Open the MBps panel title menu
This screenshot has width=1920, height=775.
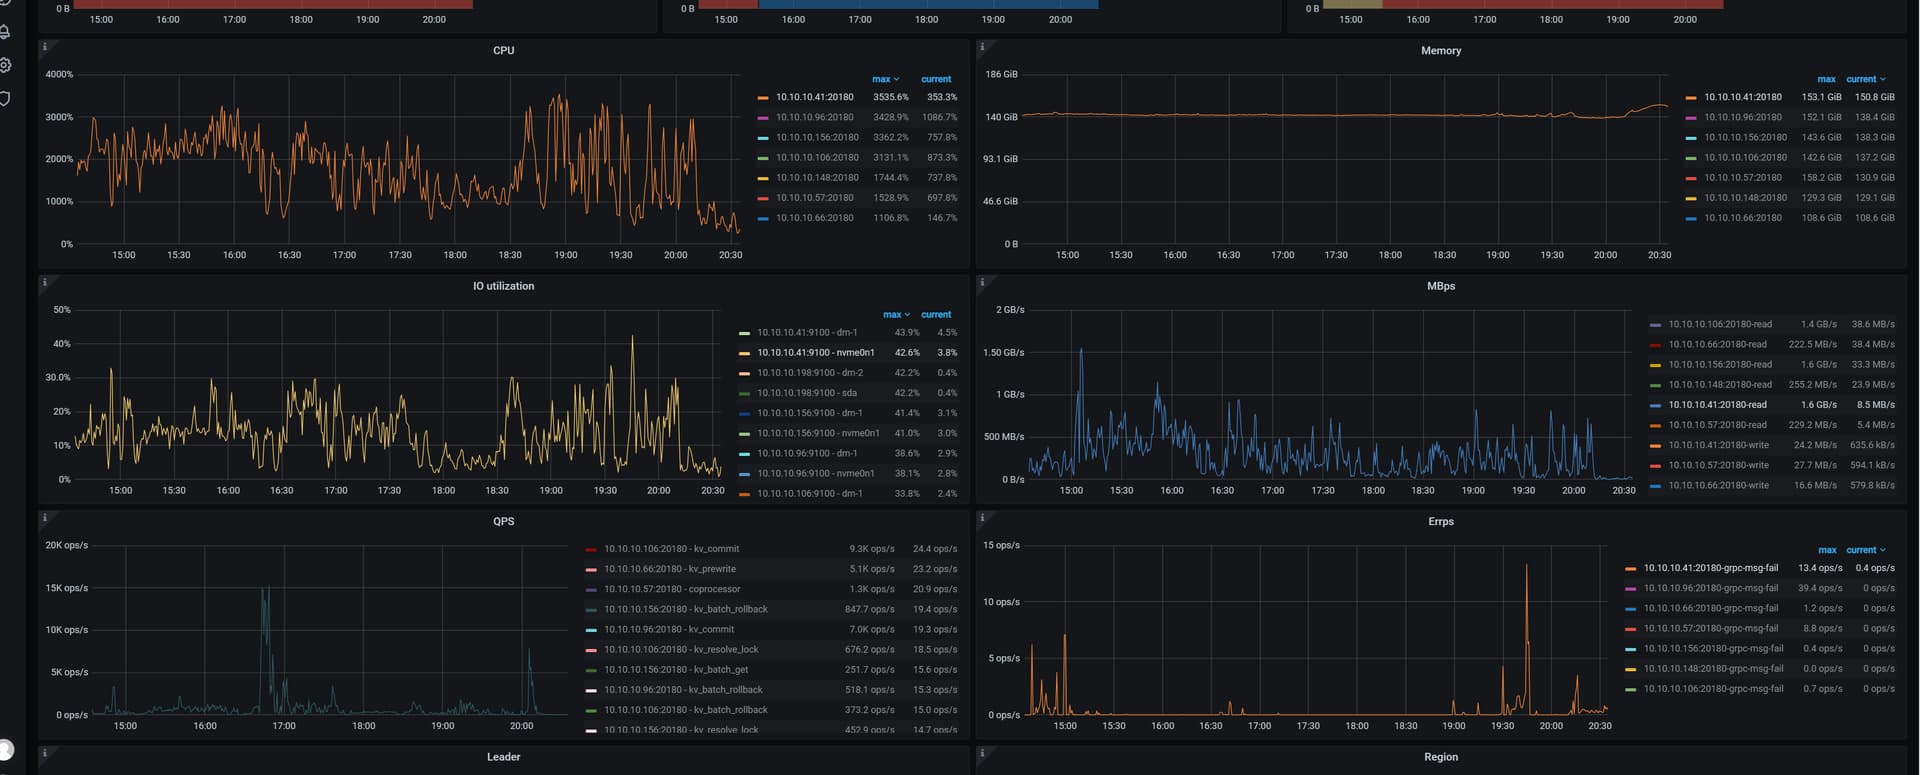tap(1440, 286)
